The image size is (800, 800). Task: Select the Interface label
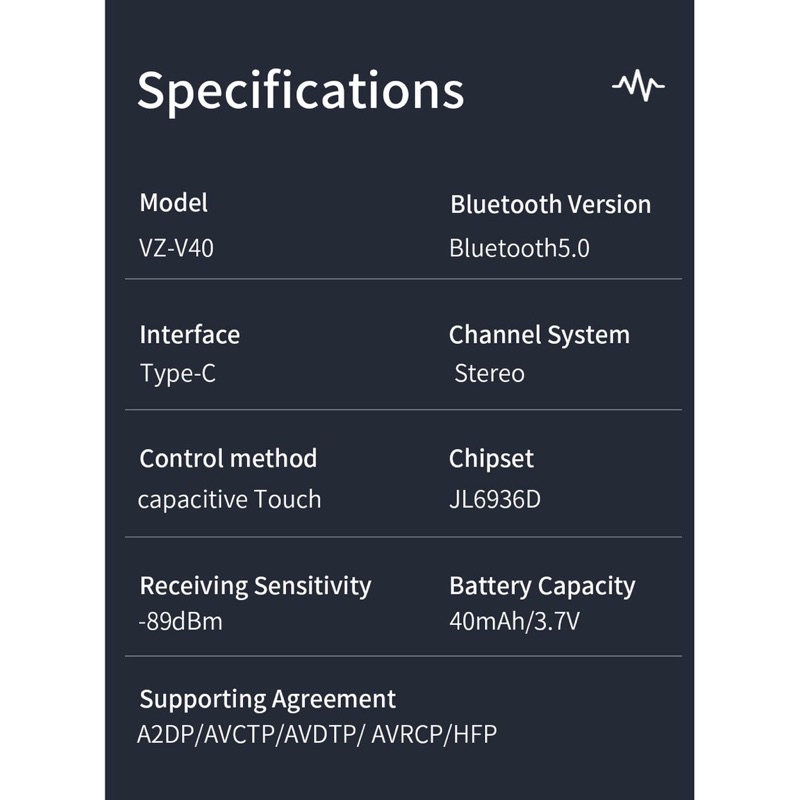point(190,334)
